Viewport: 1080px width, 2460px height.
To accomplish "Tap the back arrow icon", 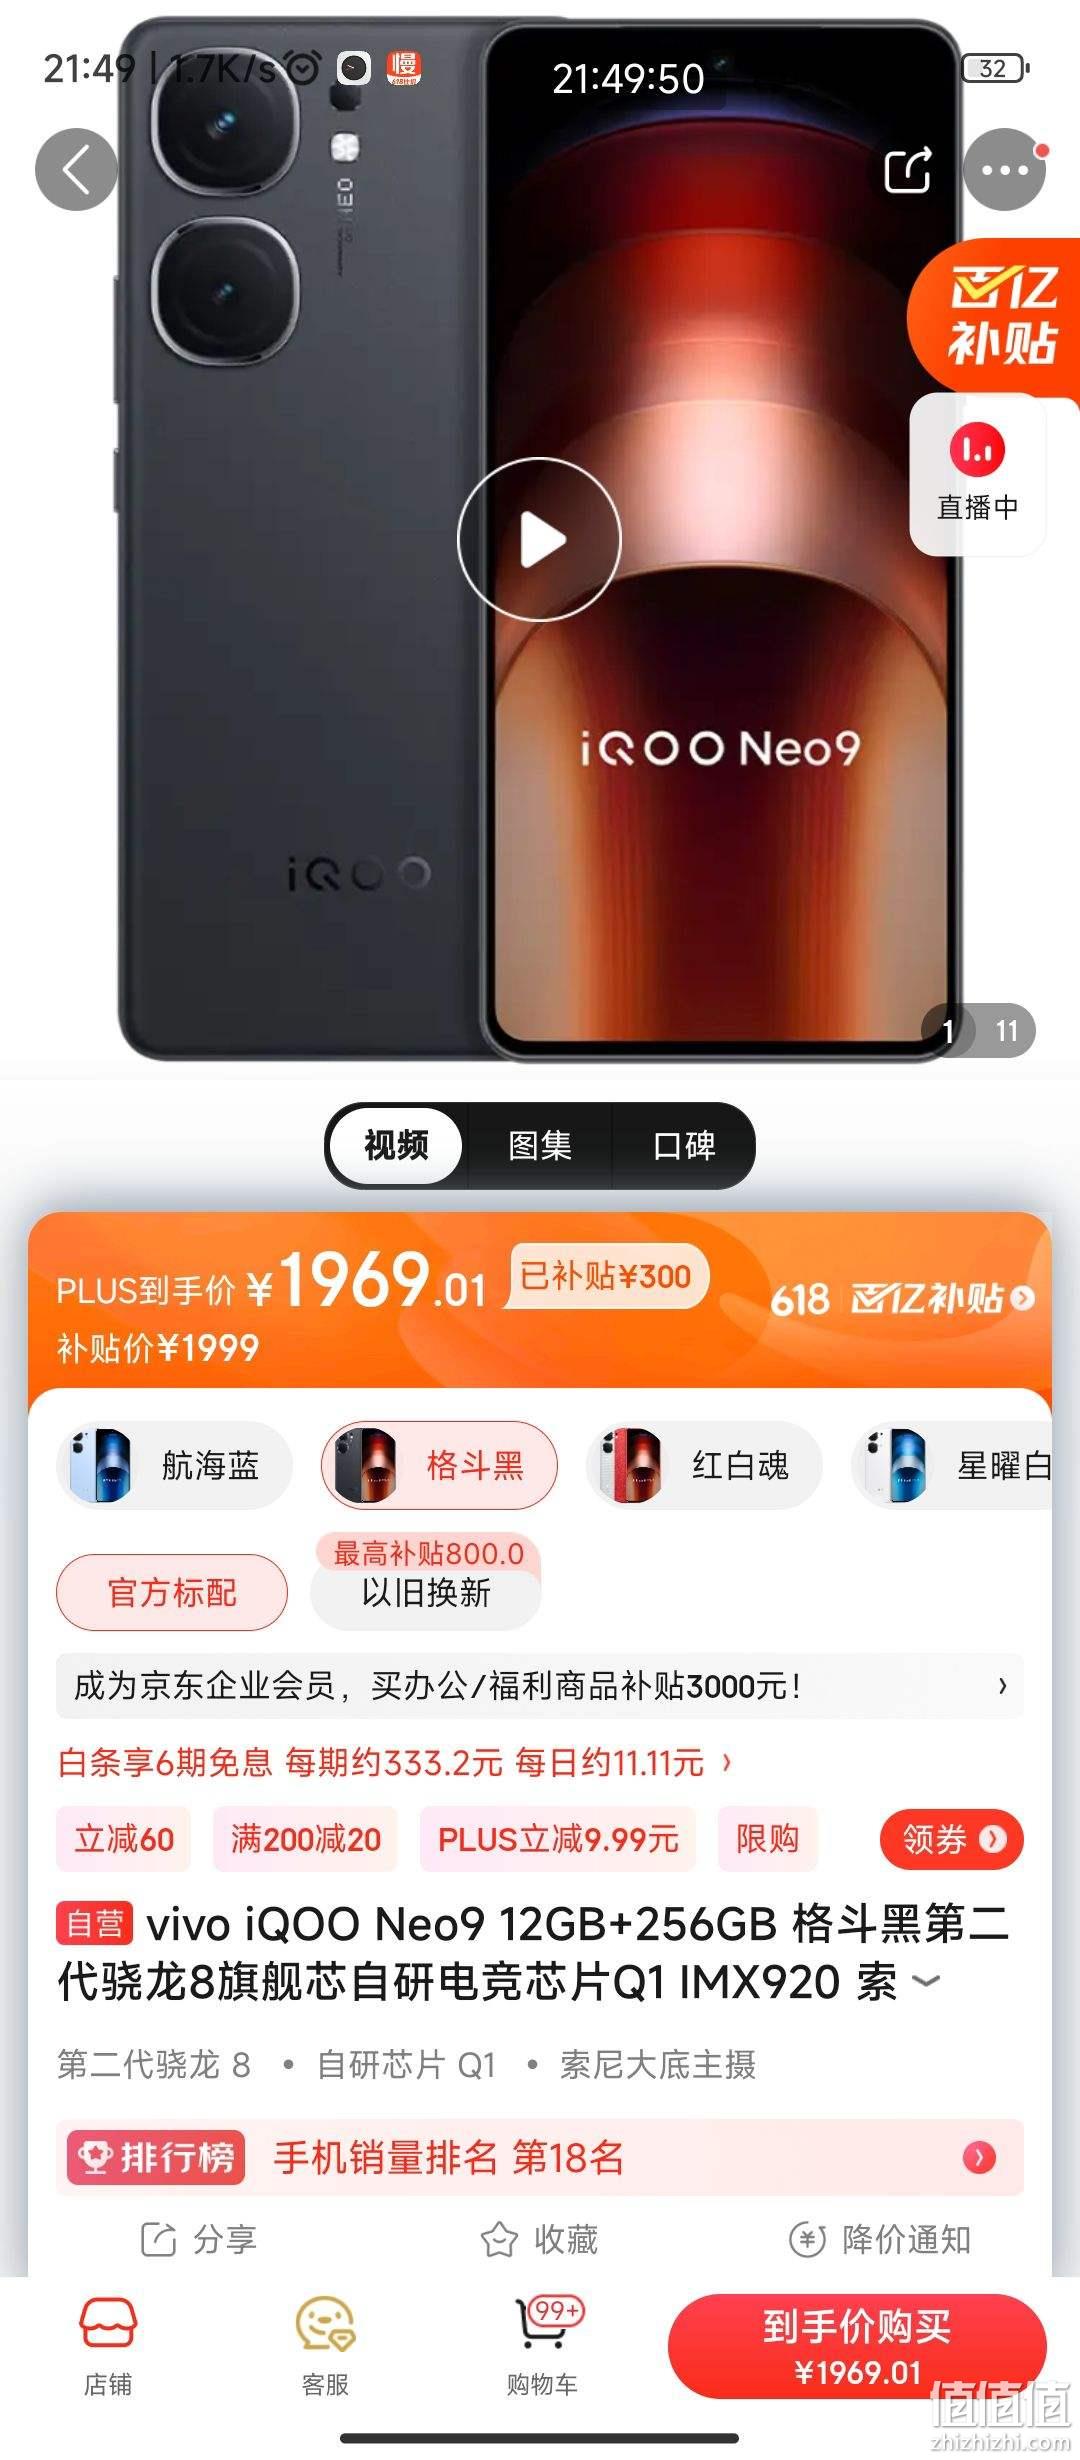I will [x=77, y=170].
